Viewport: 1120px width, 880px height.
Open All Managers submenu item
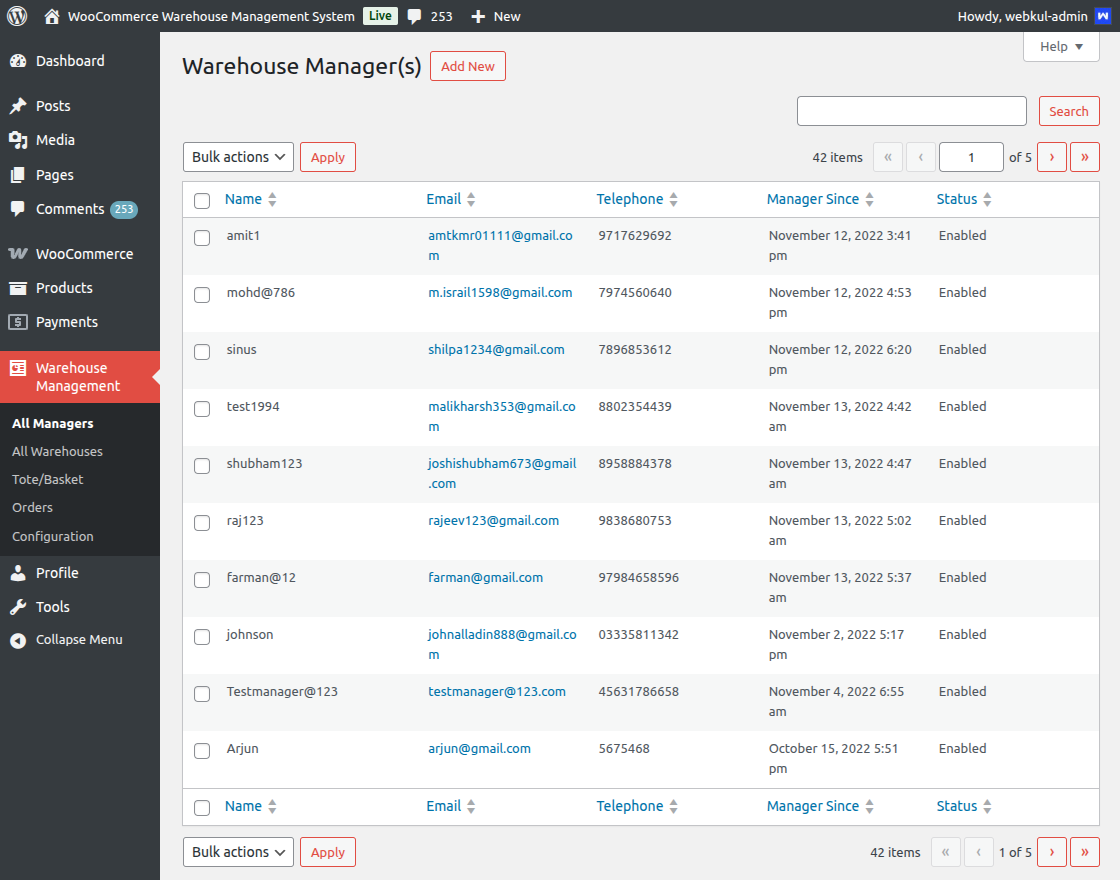pyautogui.click(x=53, y=424)
